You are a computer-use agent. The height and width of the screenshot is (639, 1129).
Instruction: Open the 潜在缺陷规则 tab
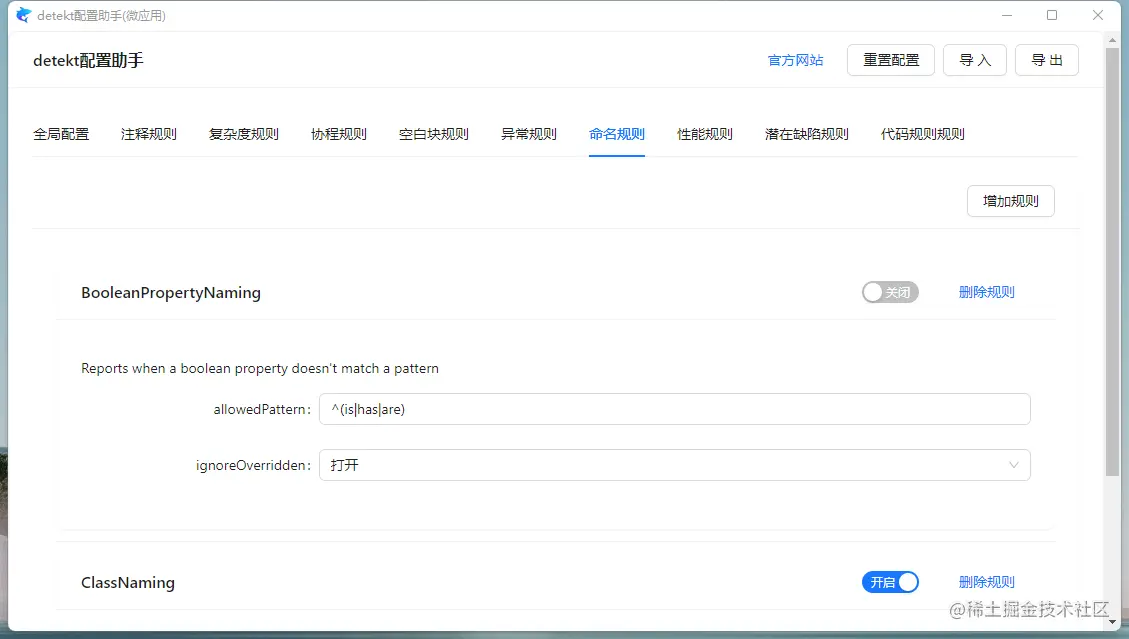click(x=806, y=134)
